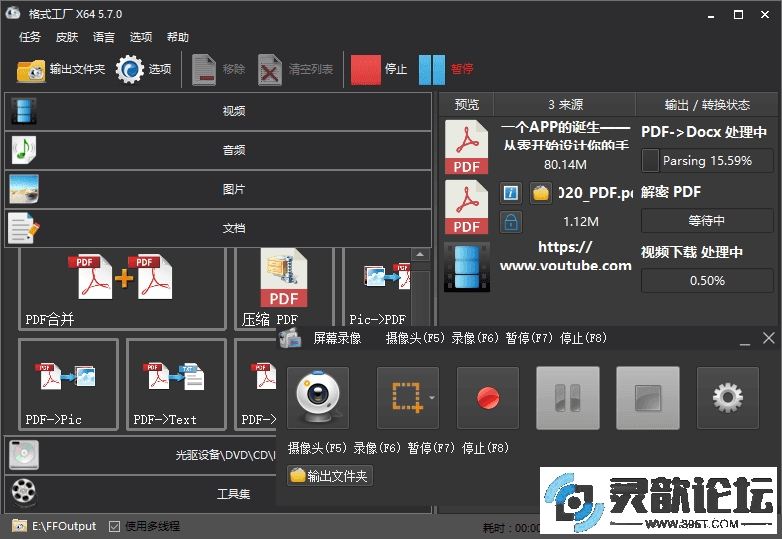The width and height of the screenshot is (782, 539).
Task: Click the 3 来源 column header
Action: click(565, 105)
